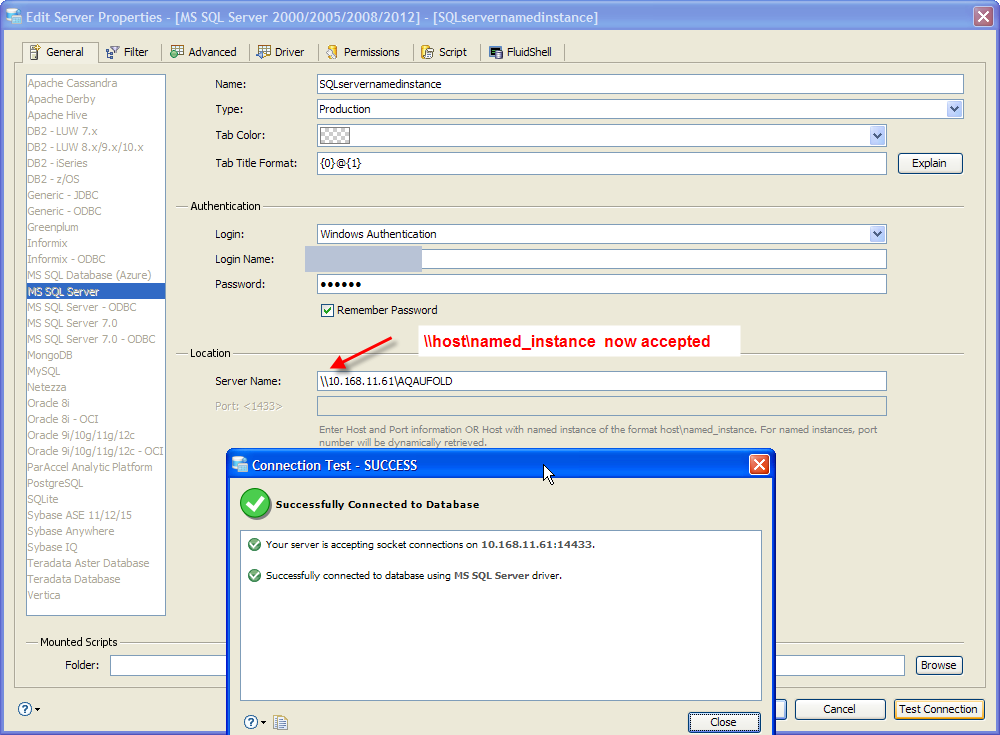Select Generic - ODBC entry
This screenshot has width=1000, height=735.
click(x=64, y=211)
